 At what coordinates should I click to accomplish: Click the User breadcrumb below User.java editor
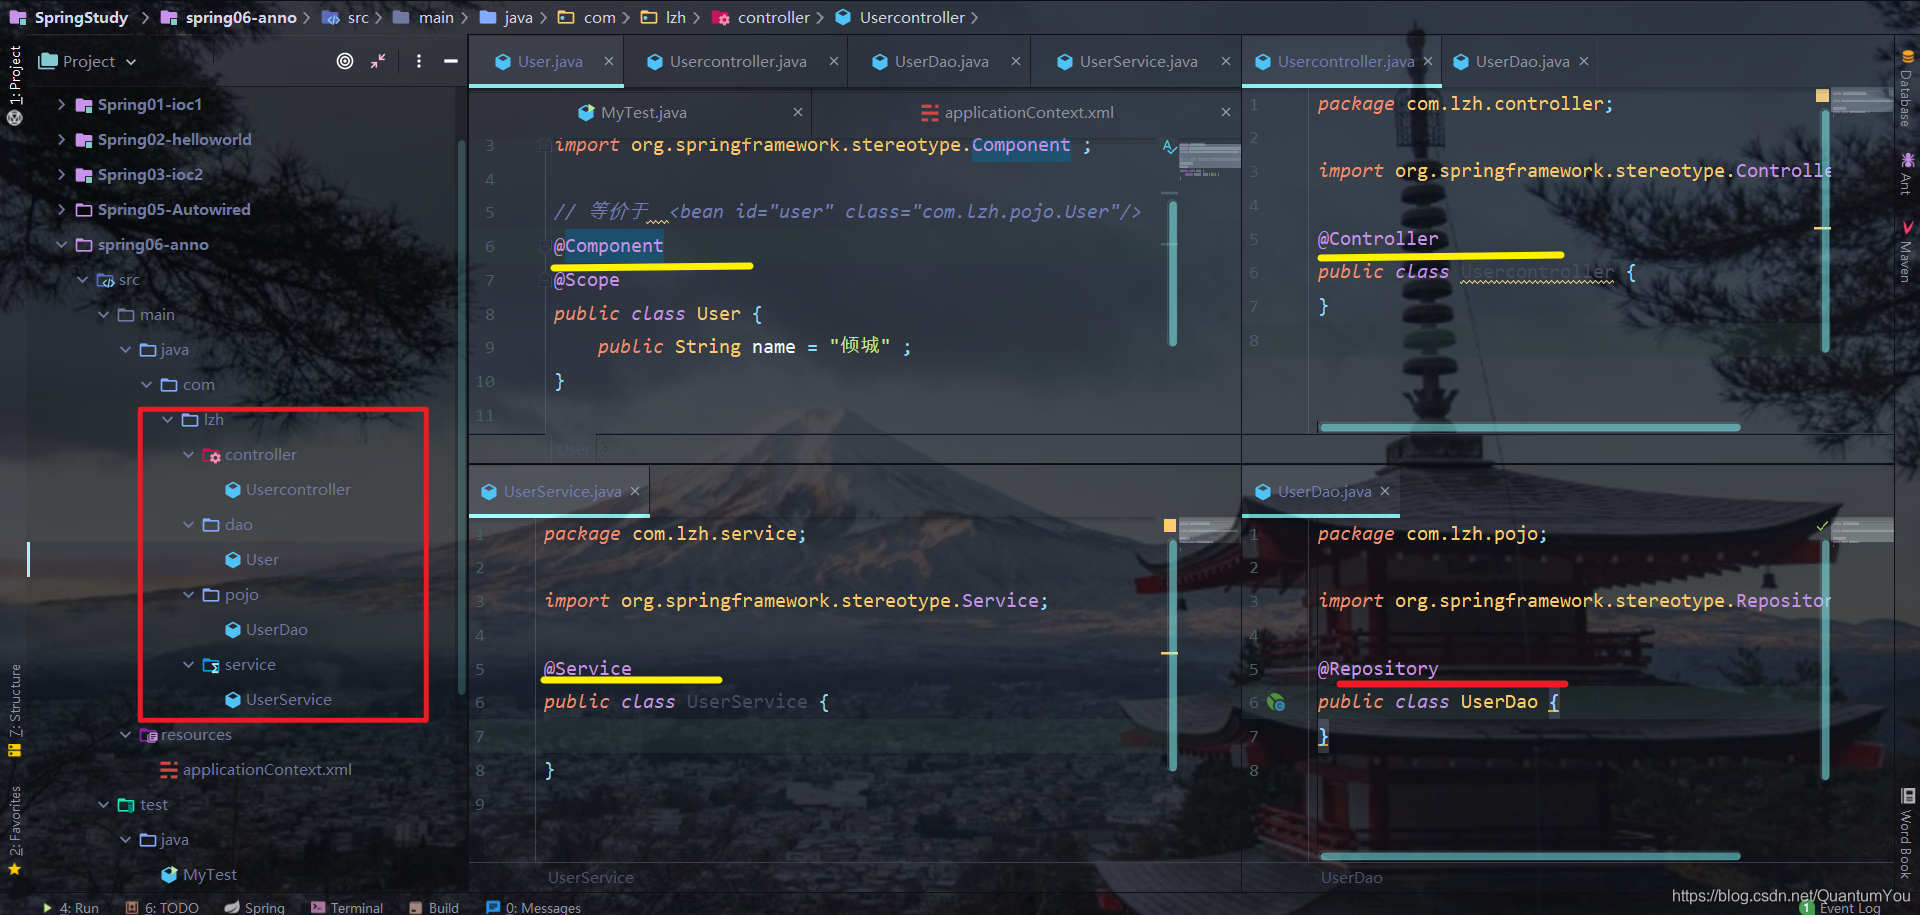[x=574, y=450]
